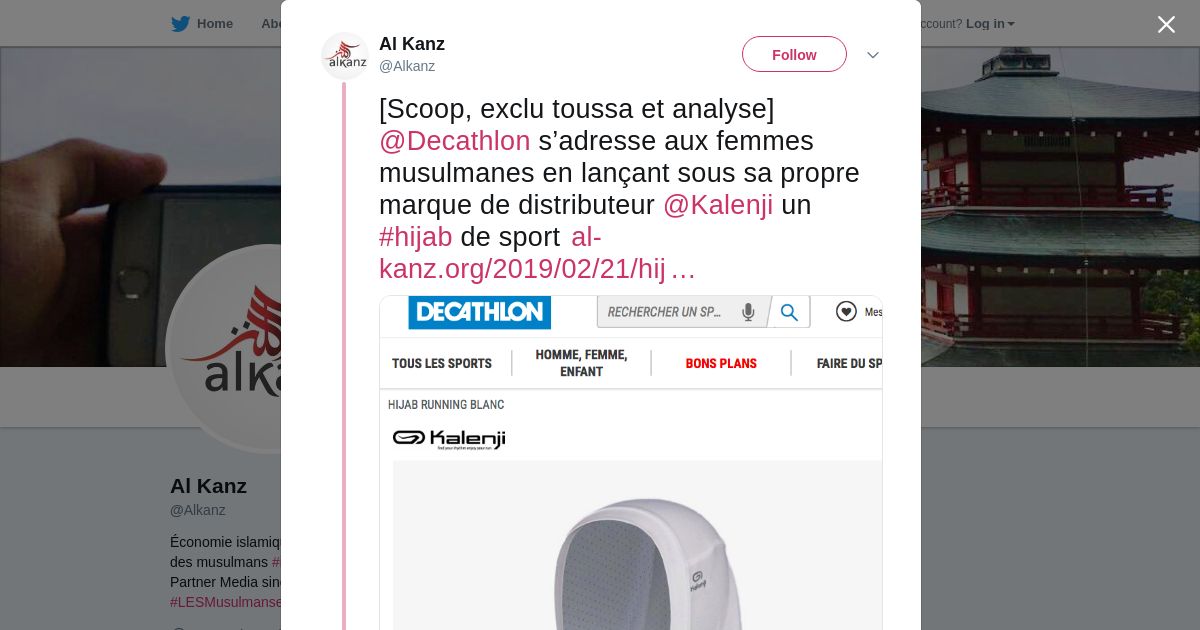The width and height of the screenshot is (1200, 630).
Task: Open the #hijab hashtag
Action: point(416,237)
